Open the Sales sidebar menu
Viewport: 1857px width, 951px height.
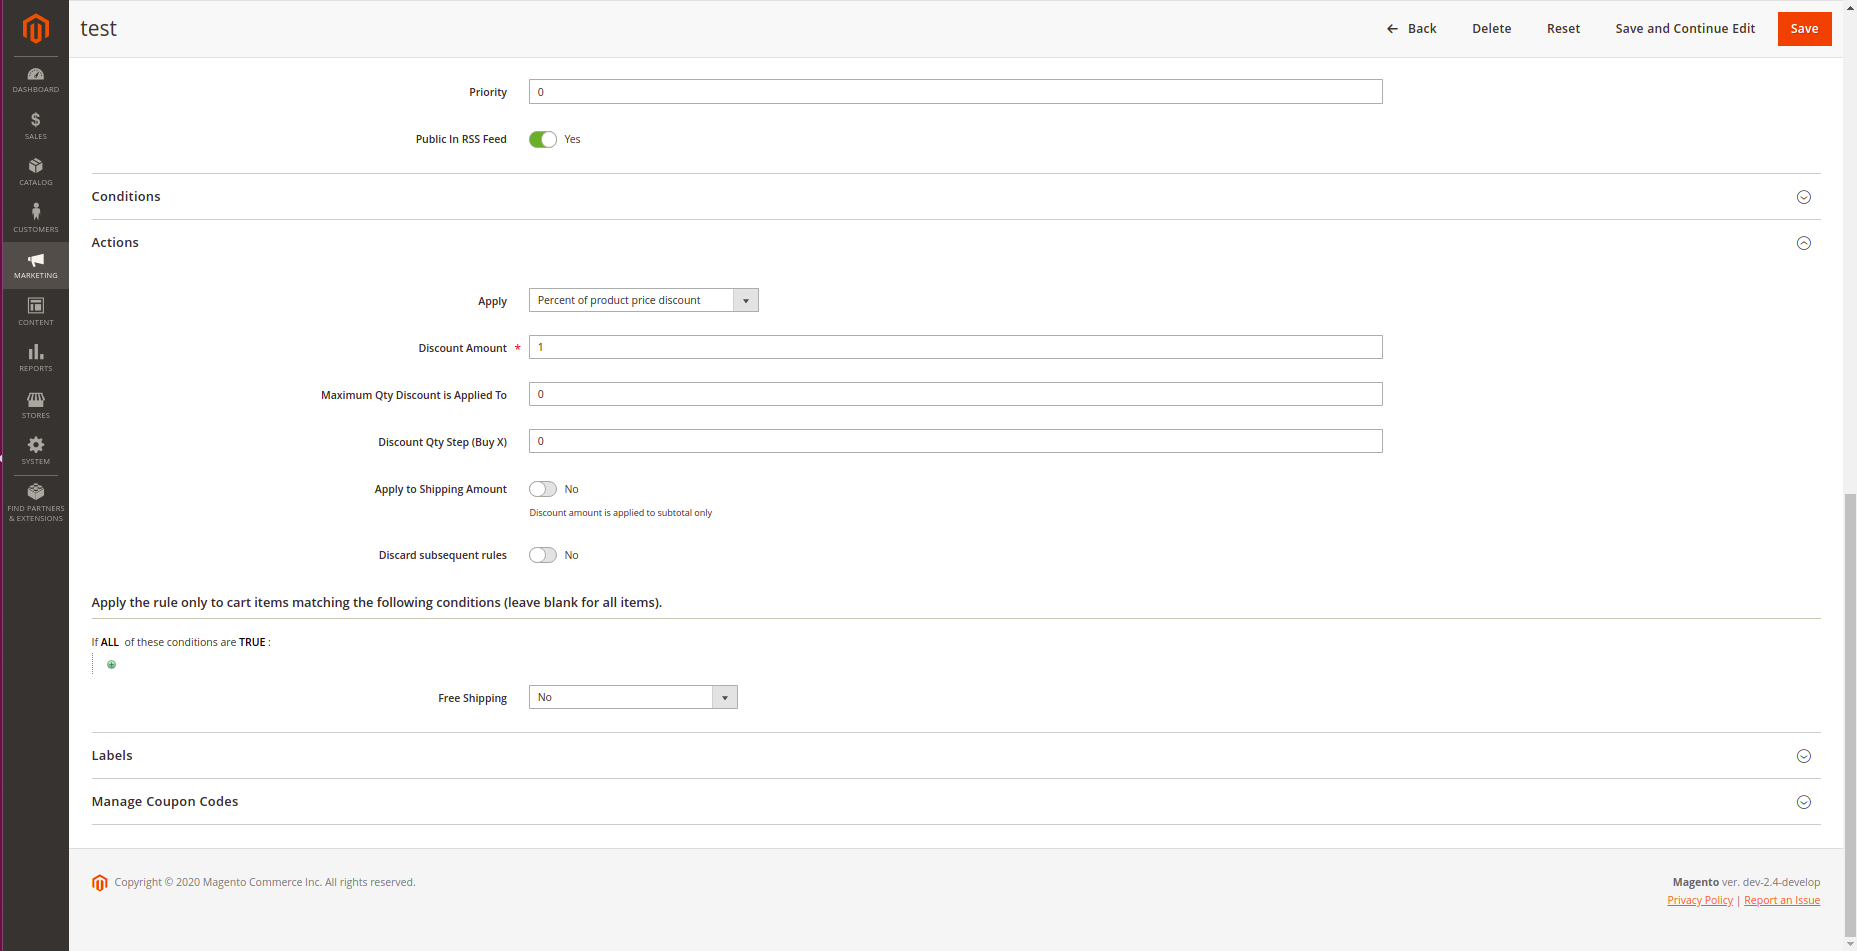tap(36, 126)
